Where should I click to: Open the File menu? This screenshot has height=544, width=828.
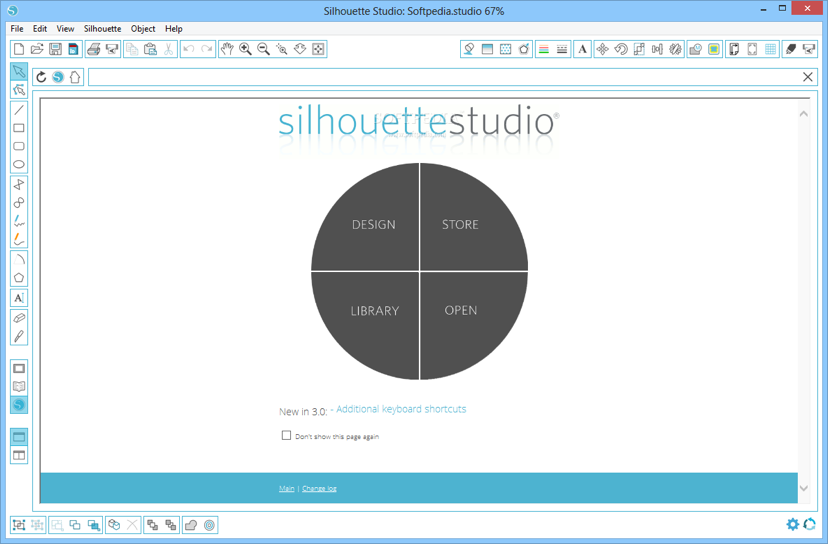(17, 29)
